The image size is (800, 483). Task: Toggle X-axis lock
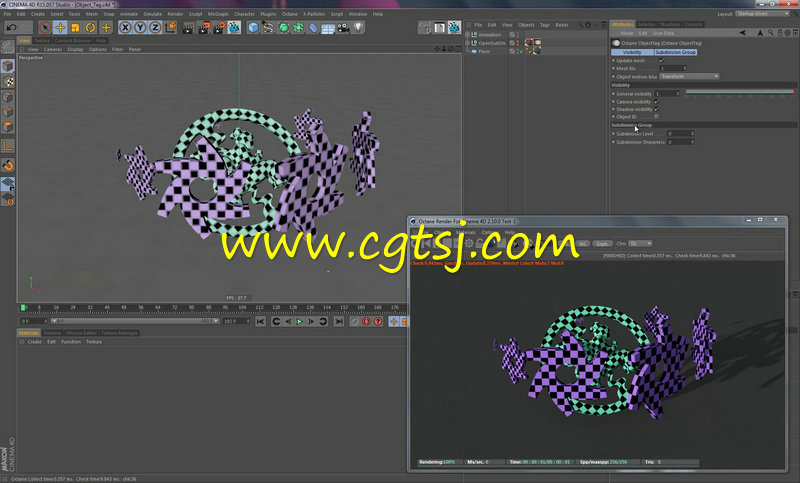tap(125, 27)
